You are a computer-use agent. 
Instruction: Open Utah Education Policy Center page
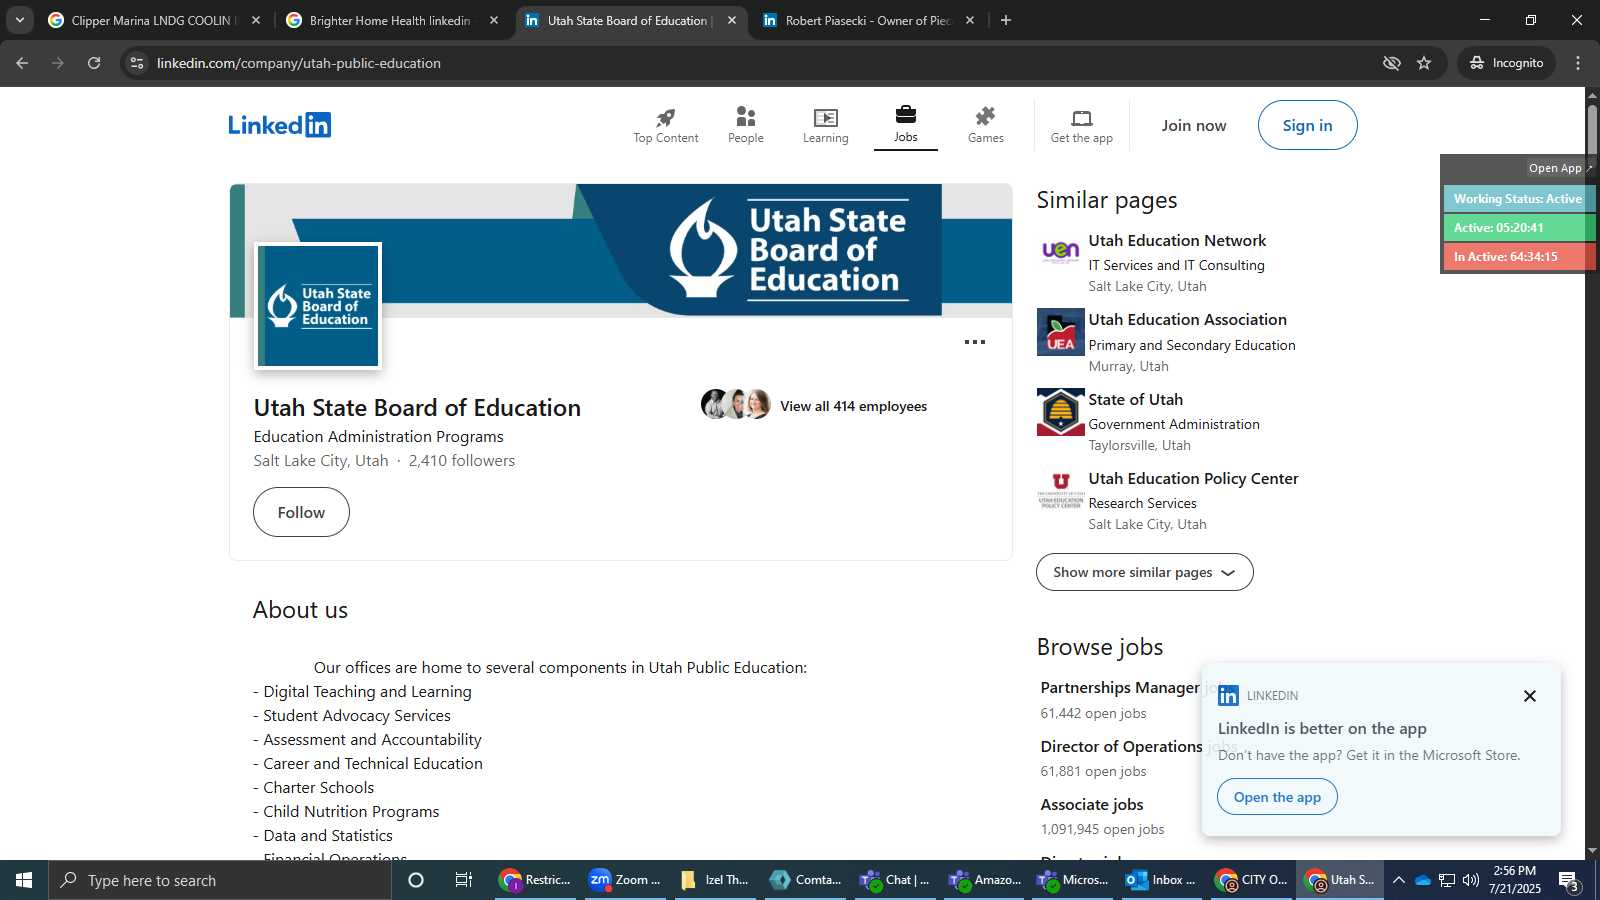coord(1193,478)
